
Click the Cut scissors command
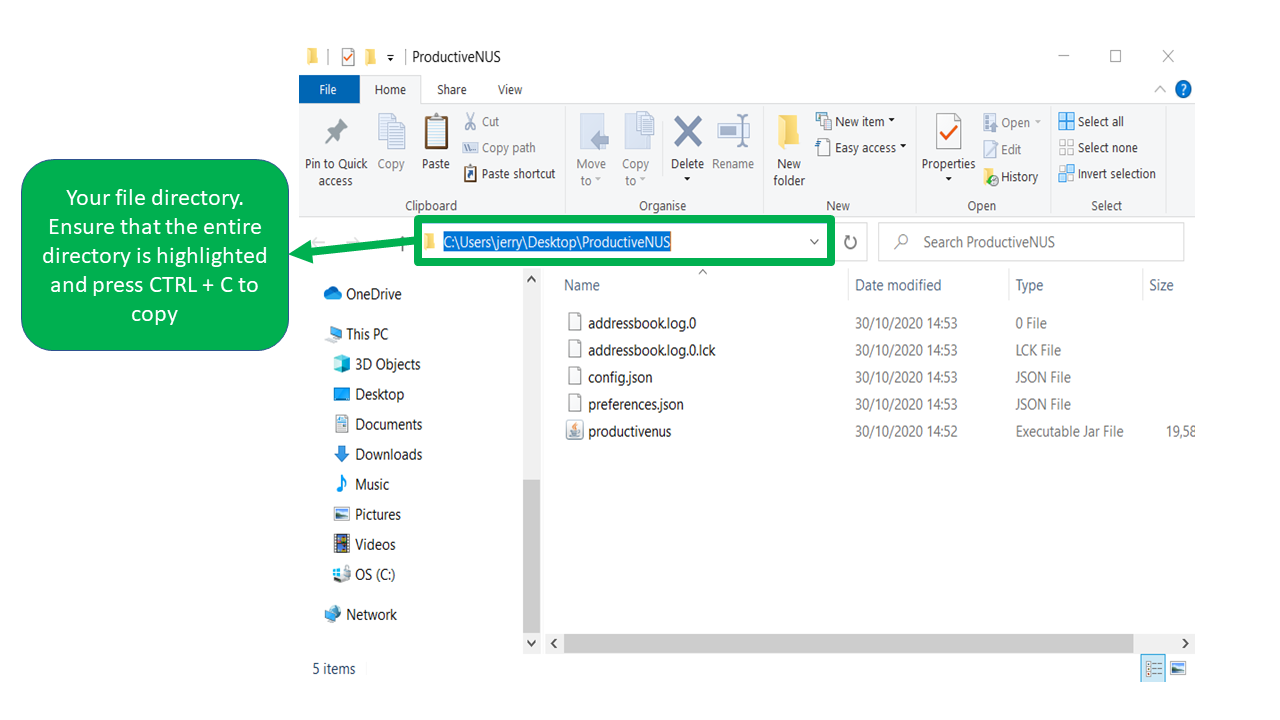tap(481, 121)
